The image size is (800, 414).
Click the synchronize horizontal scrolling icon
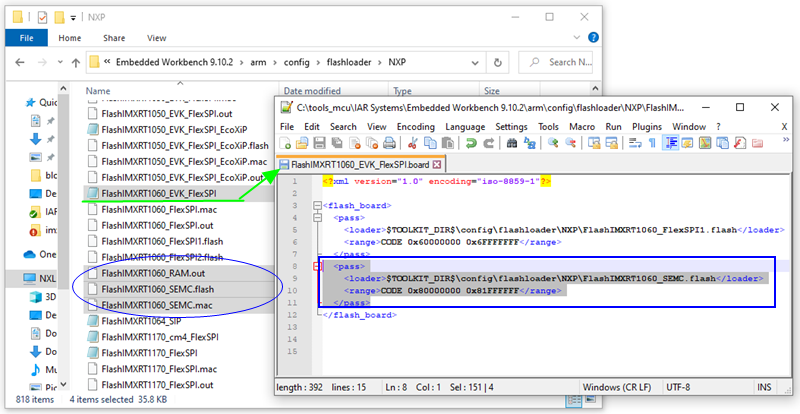click(611, 143)
